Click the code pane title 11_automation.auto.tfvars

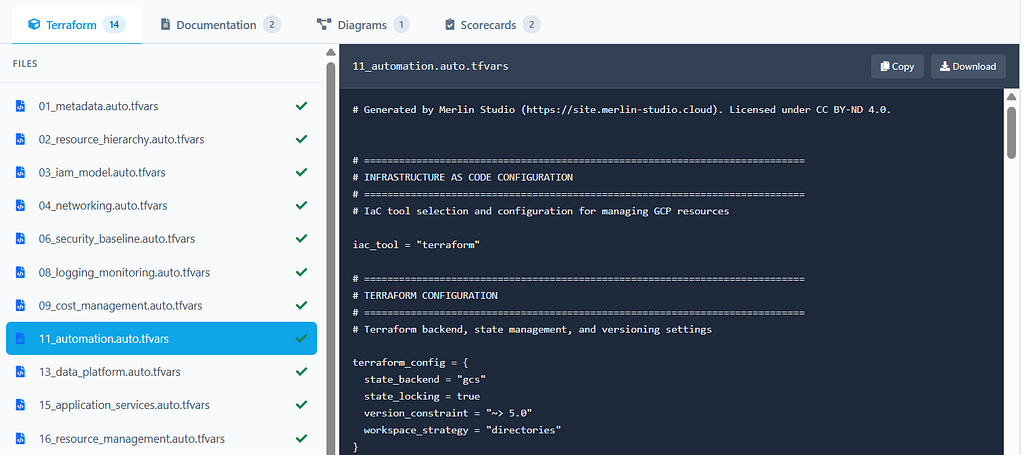tap(430, 67)
